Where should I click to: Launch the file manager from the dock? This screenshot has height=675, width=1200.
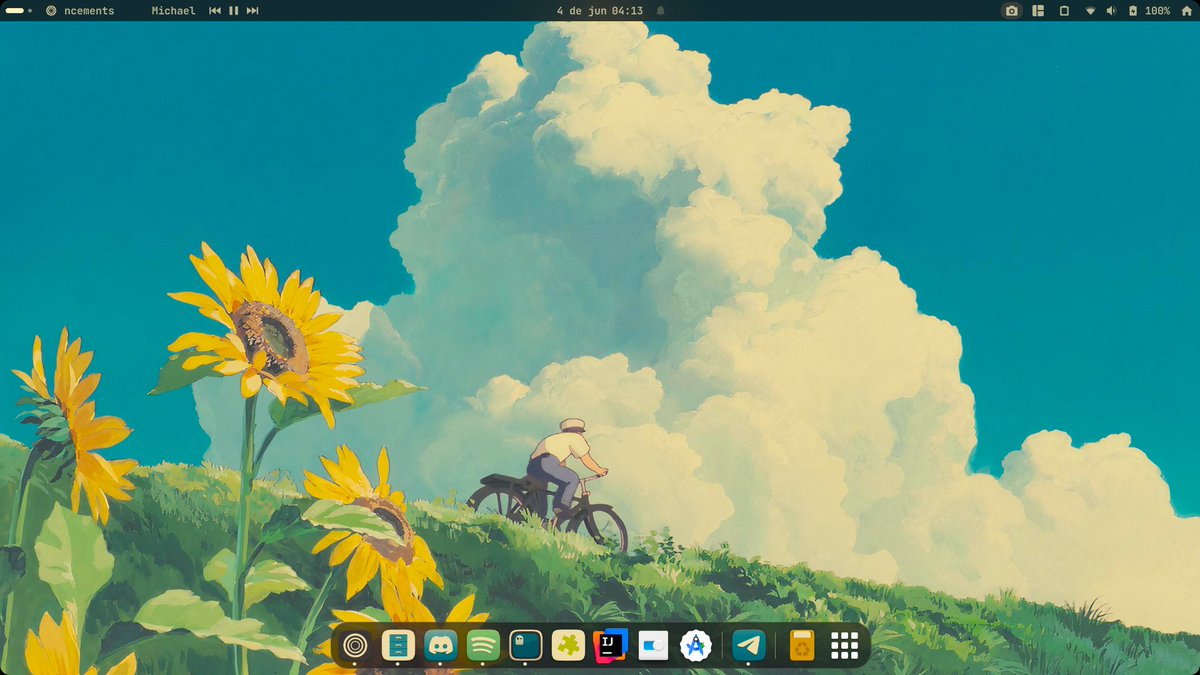398,646
